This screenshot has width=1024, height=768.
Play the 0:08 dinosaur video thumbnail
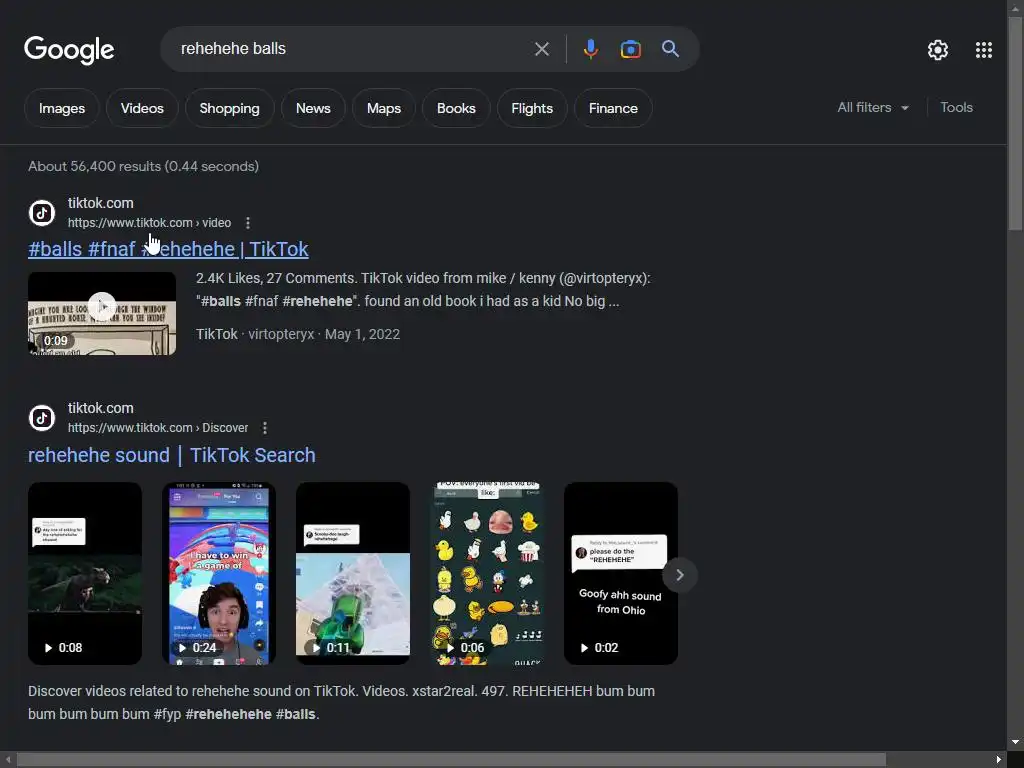coord(85,573)
